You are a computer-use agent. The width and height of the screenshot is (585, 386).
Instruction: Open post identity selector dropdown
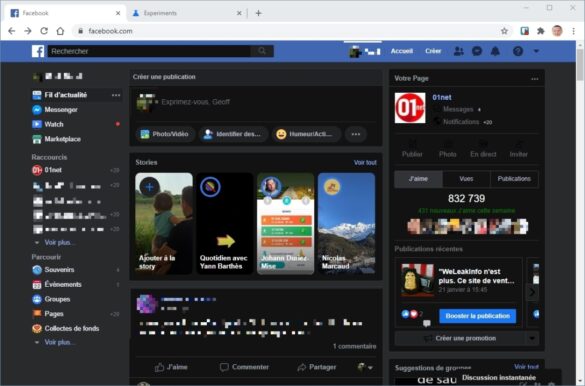(365, 367)
